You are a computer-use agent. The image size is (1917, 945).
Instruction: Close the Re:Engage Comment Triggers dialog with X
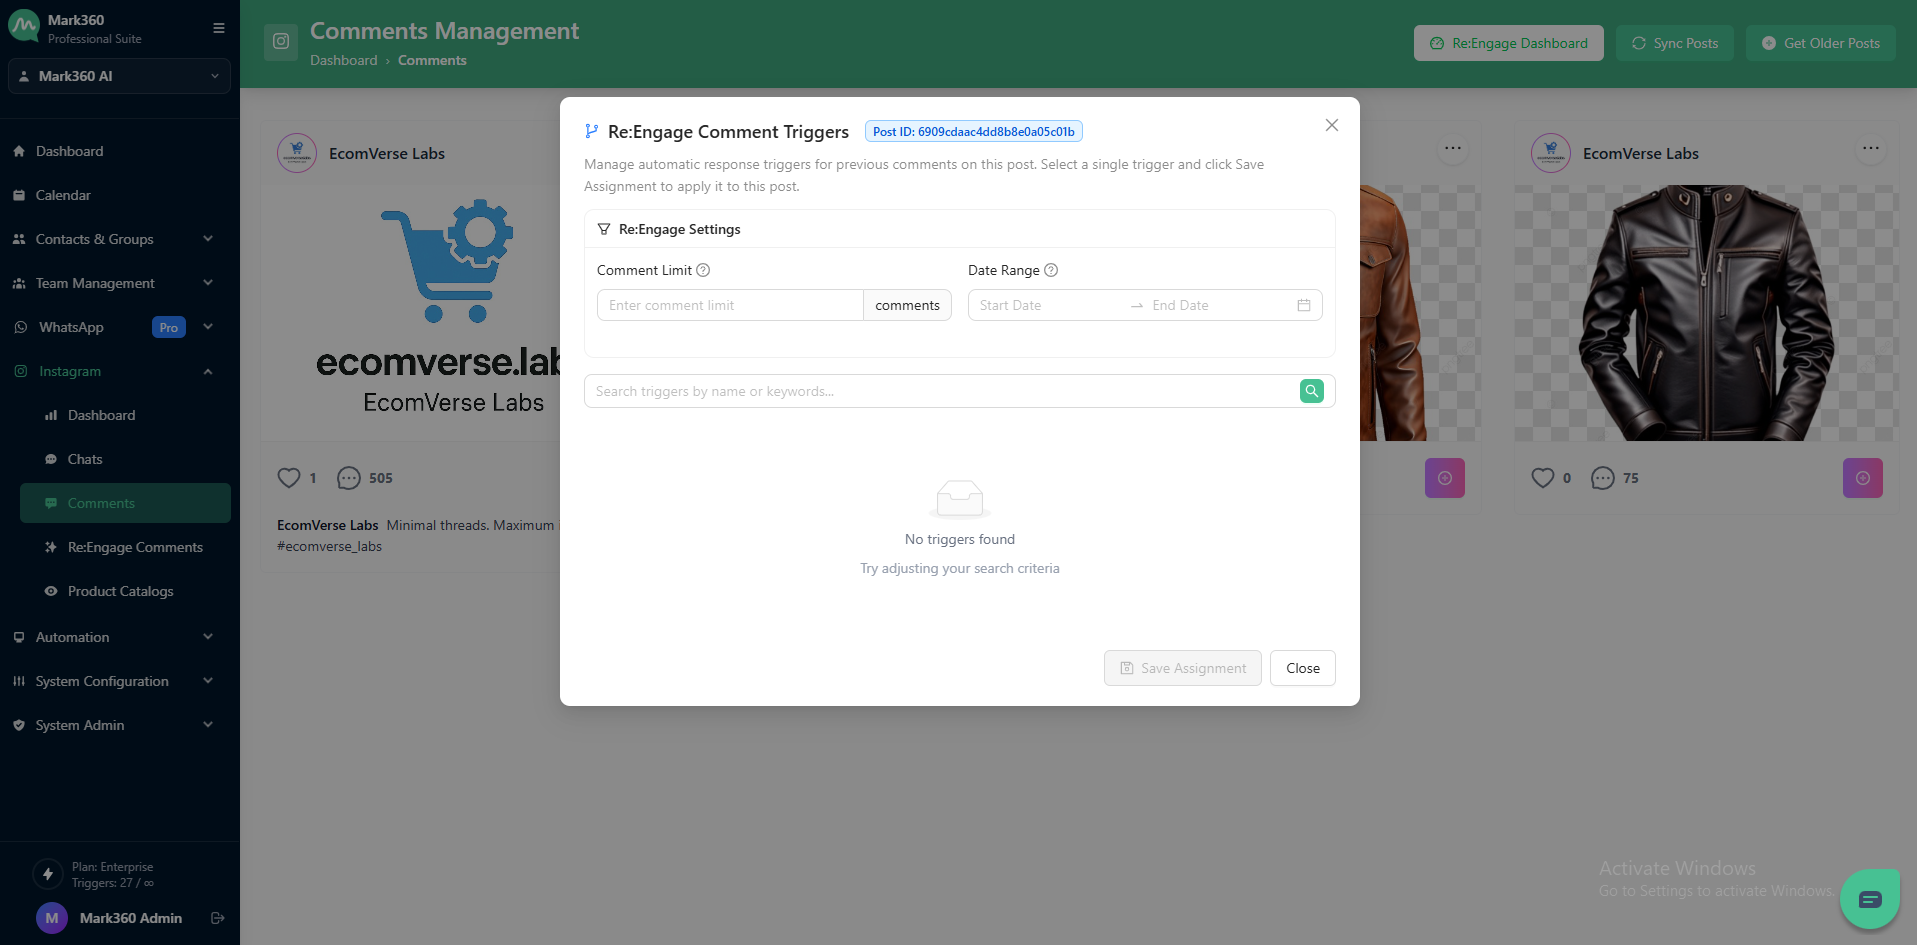[x=1331, y=125]
